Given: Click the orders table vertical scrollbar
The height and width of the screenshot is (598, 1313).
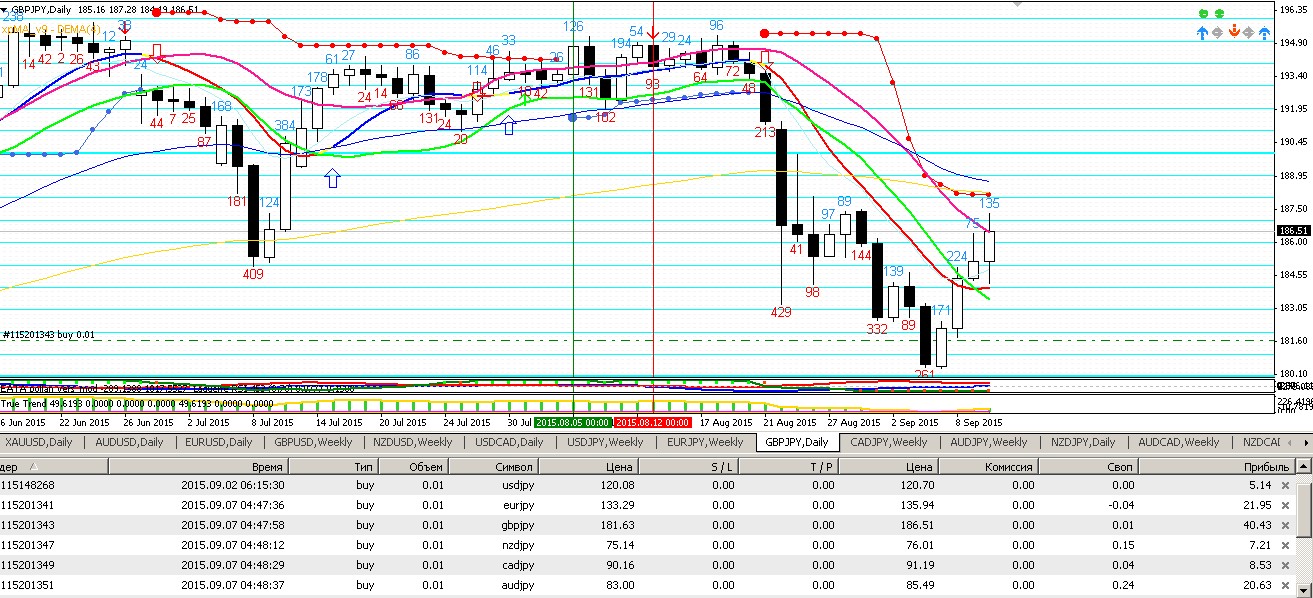Looking at the screenshot, I should point(1305,528).
